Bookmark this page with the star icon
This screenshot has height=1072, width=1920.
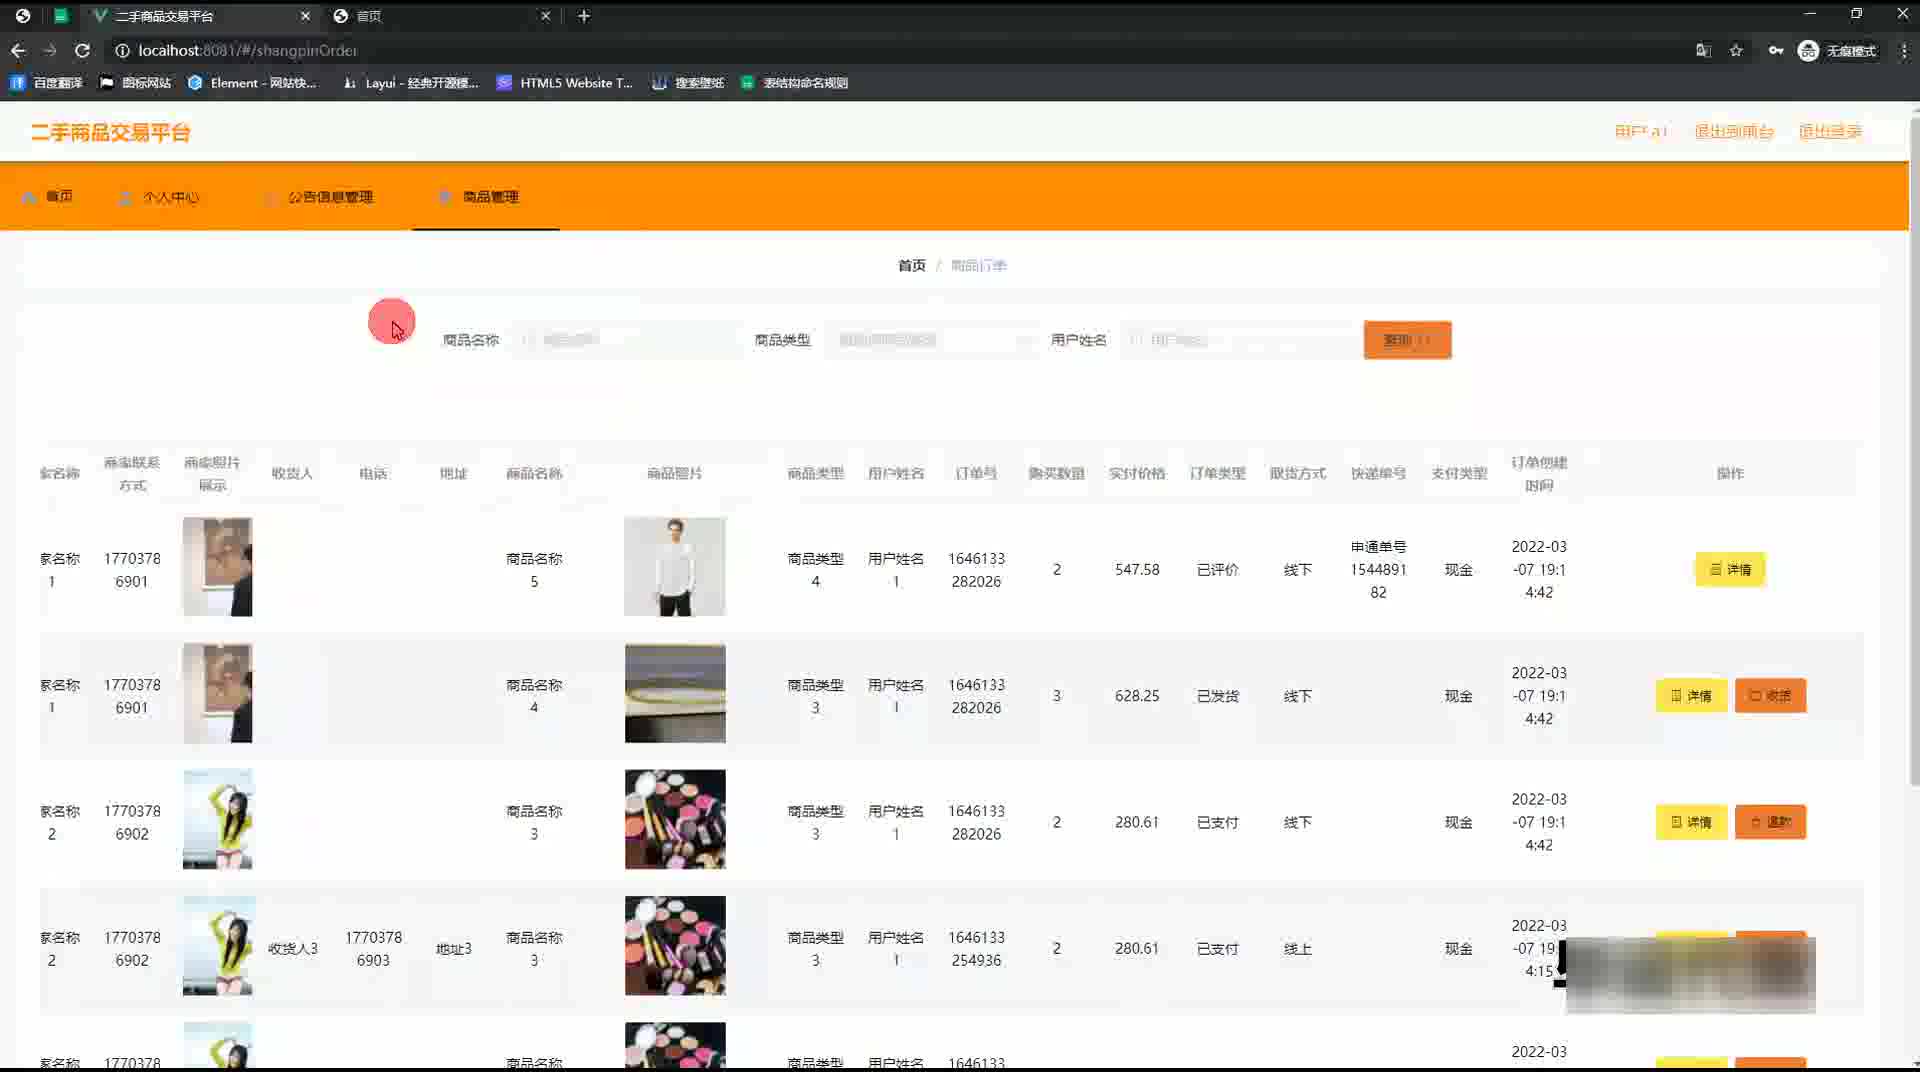coord(1736,50)
